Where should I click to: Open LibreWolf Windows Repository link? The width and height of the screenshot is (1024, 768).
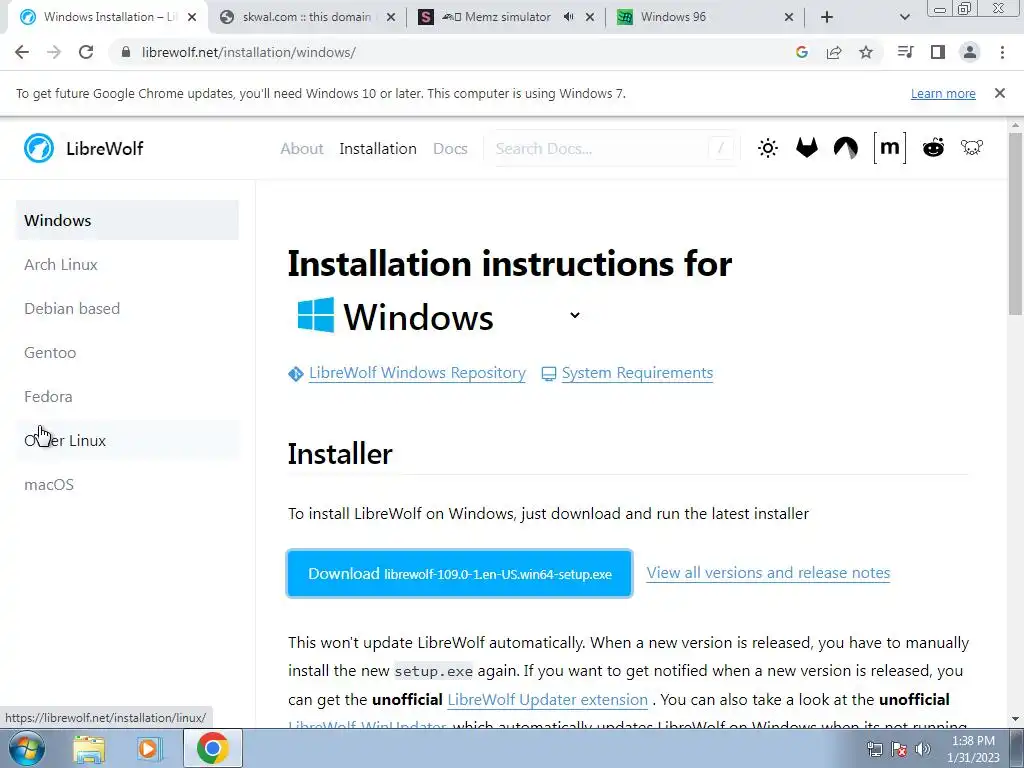(x=417, y=373)
